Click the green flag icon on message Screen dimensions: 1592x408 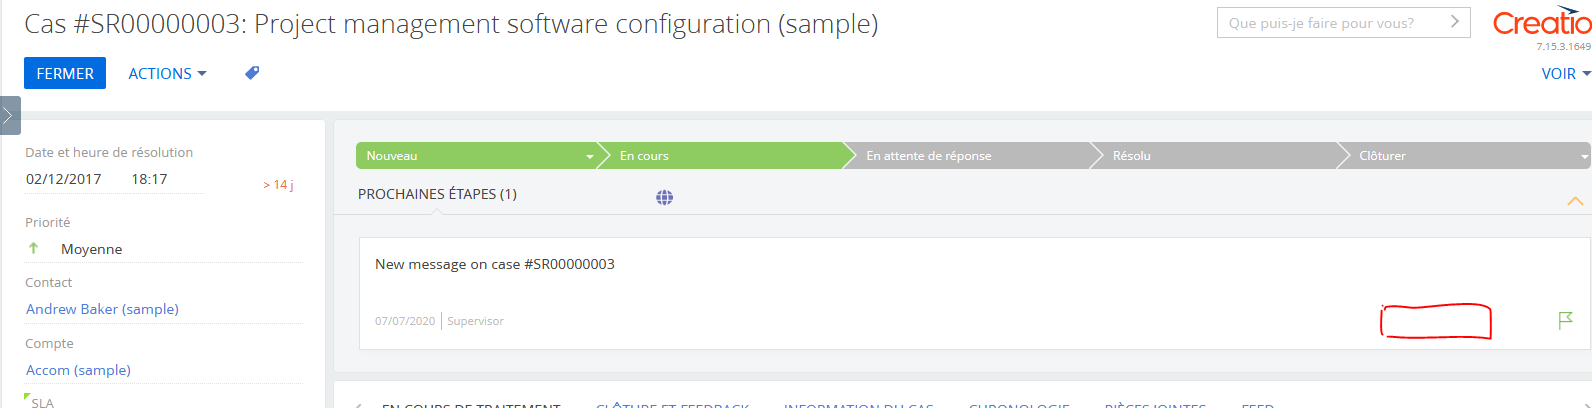(x=1566, y=320)
